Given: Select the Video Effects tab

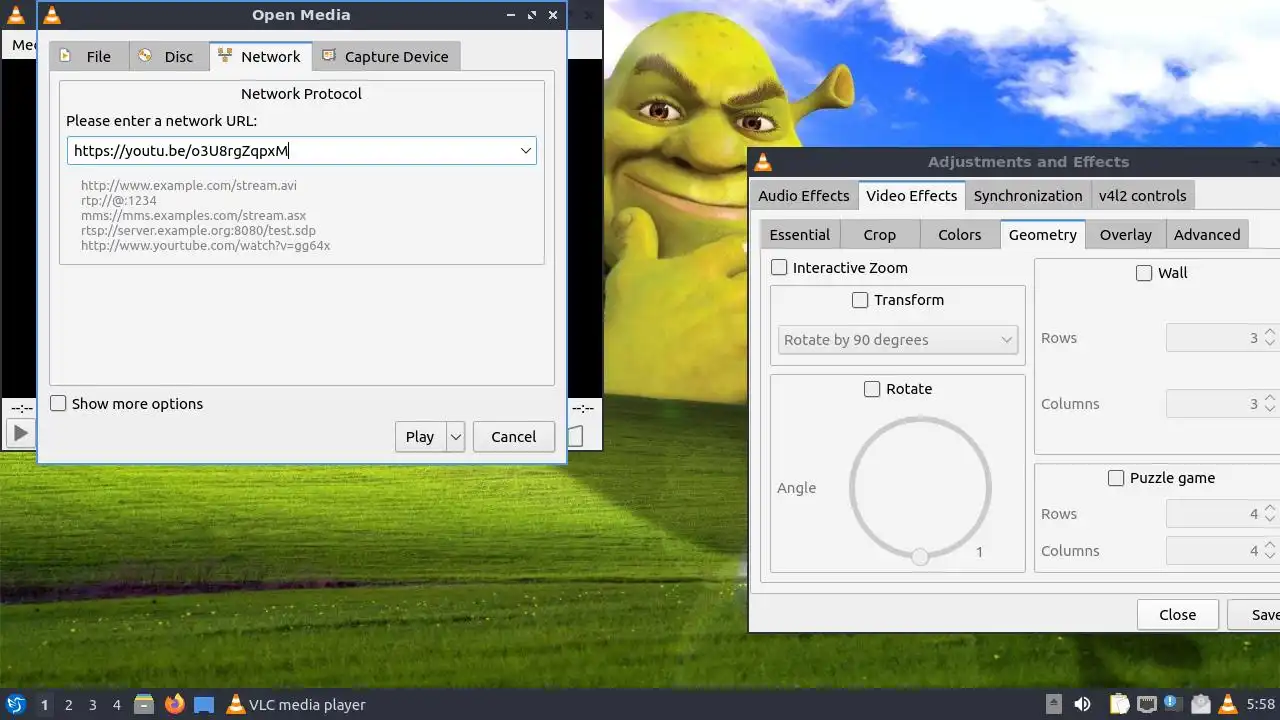Looking at the screenshot, I should (x=911, y=195).
